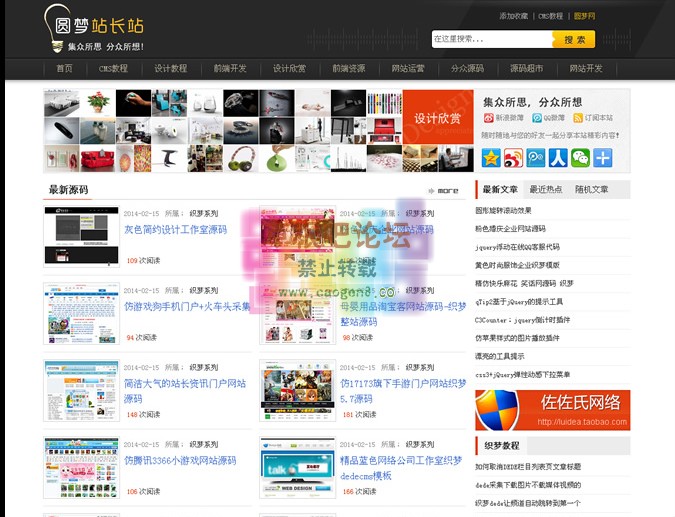
Task: Open thumbnail of 仿游戏狗手机门户 source
Action: pyautogui.click(x=81, y=313)
